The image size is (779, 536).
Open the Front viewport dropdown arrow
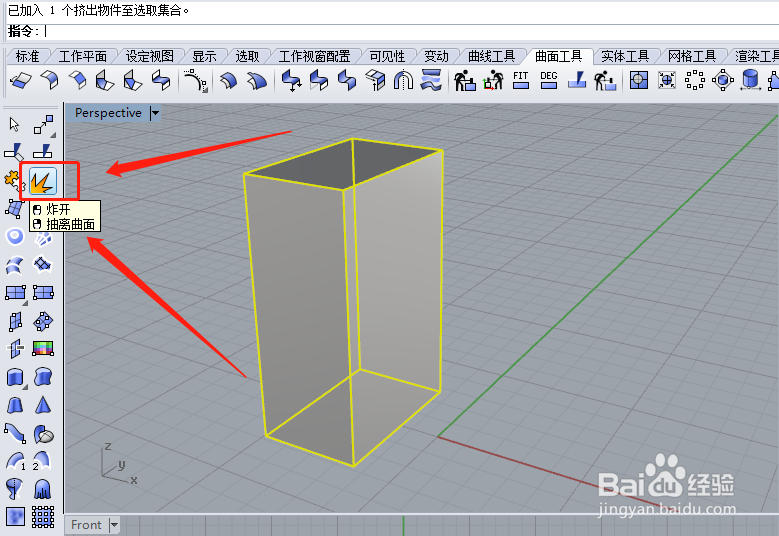pyautogui.click(x=114, y=525)
